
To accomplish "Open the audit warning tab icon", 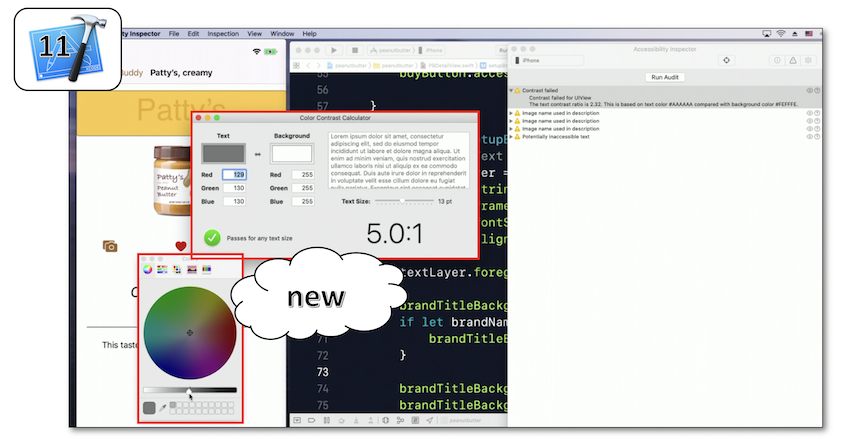I will 793,60.
